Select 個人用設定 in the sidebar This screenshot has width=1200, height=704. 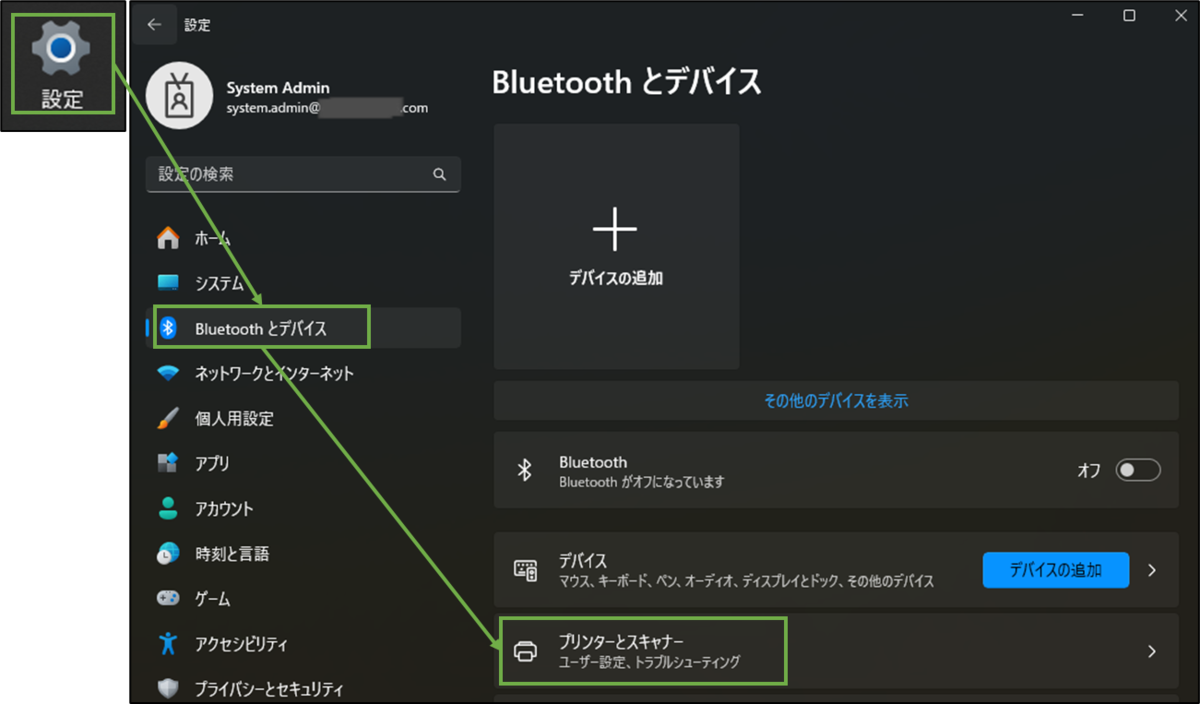304,418
